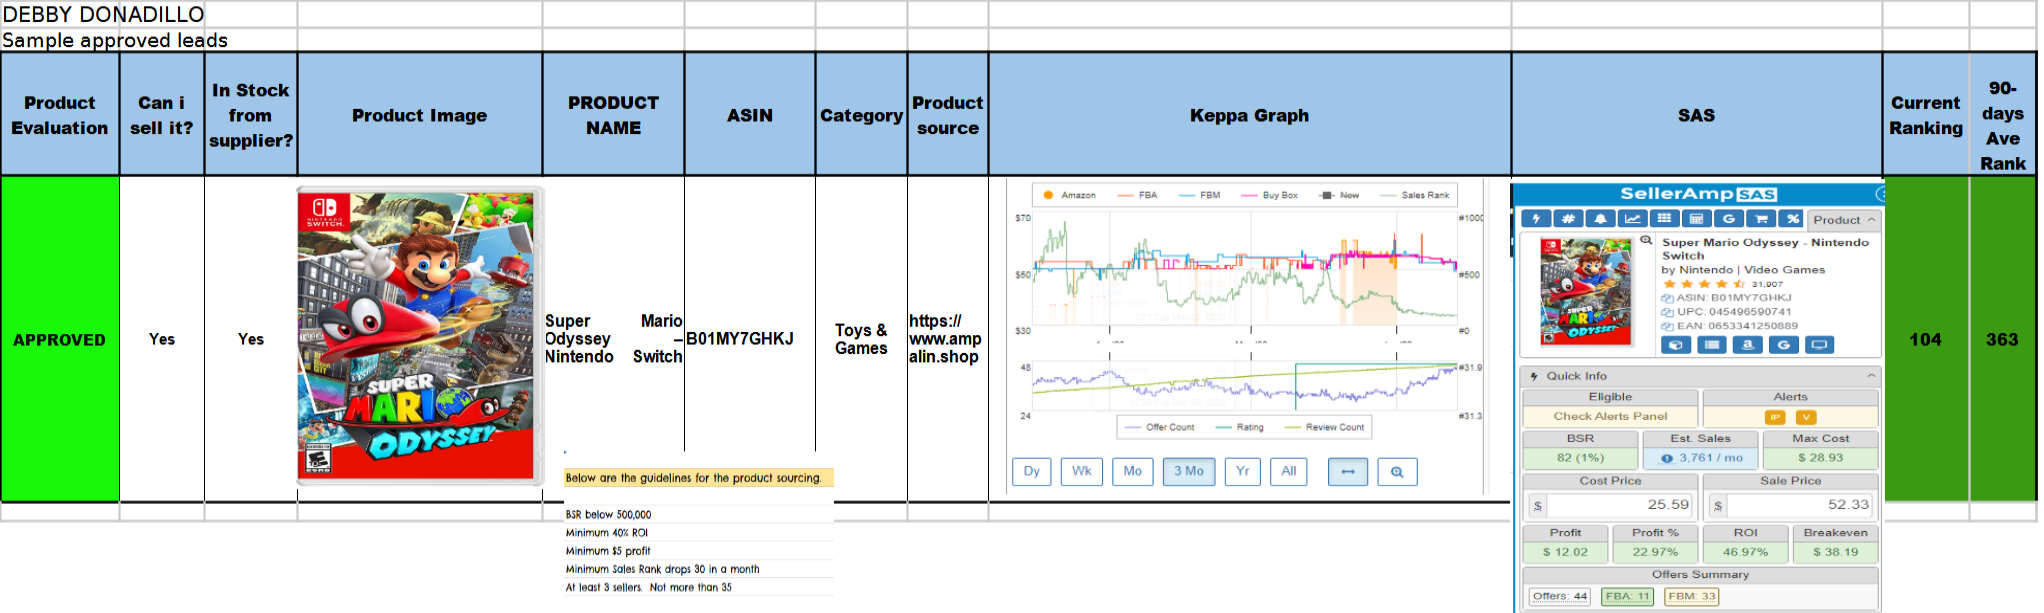Click the FBM: 33 offers button

[x=1691, y=596]
